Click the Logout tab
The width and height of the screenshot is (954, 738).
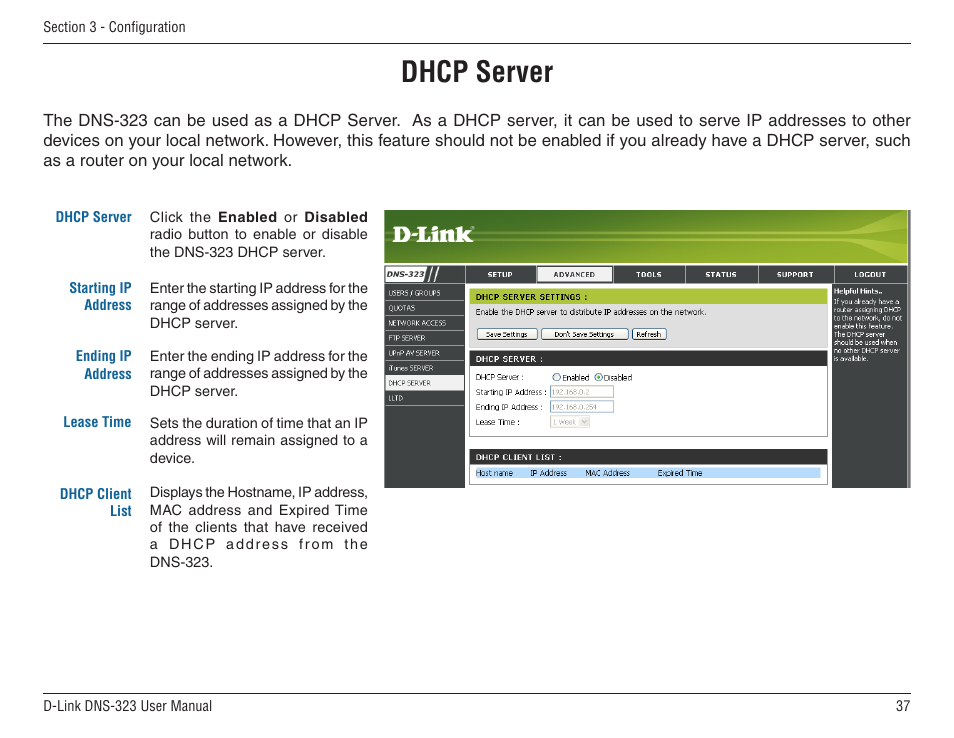click(870, 274)
